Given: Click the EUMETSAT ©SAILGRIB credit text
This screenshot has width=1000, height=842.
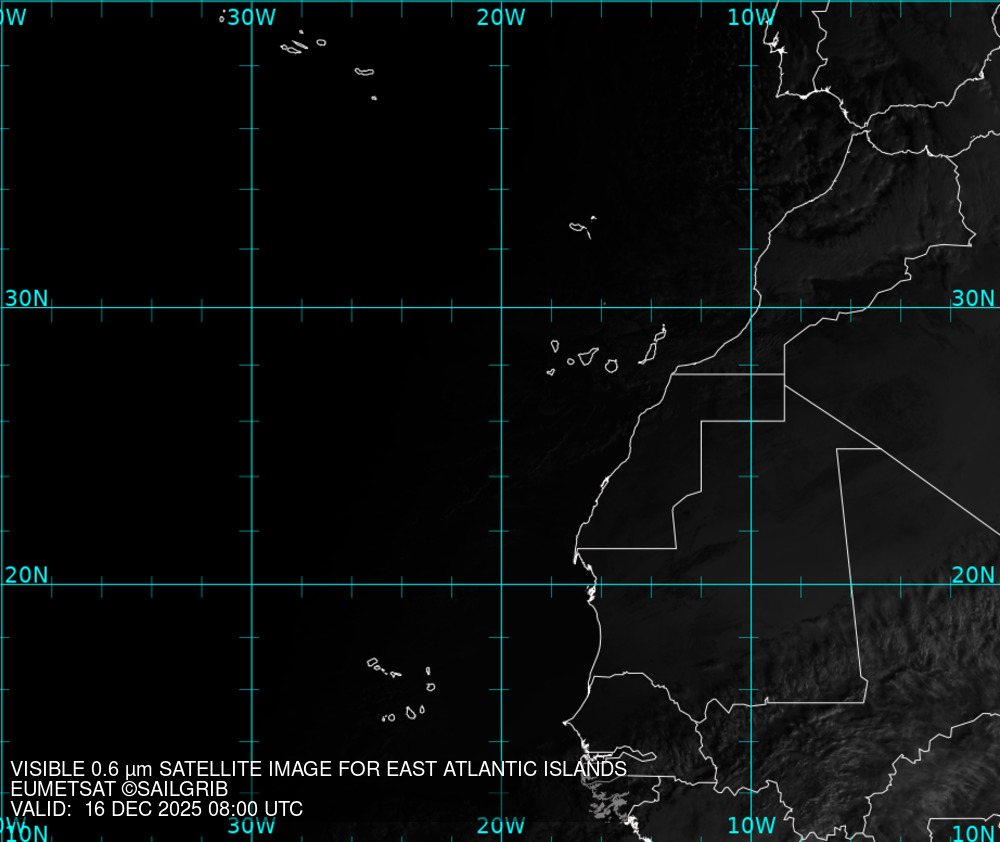Looking at the screenshot, I should click(x=119, y=789).
